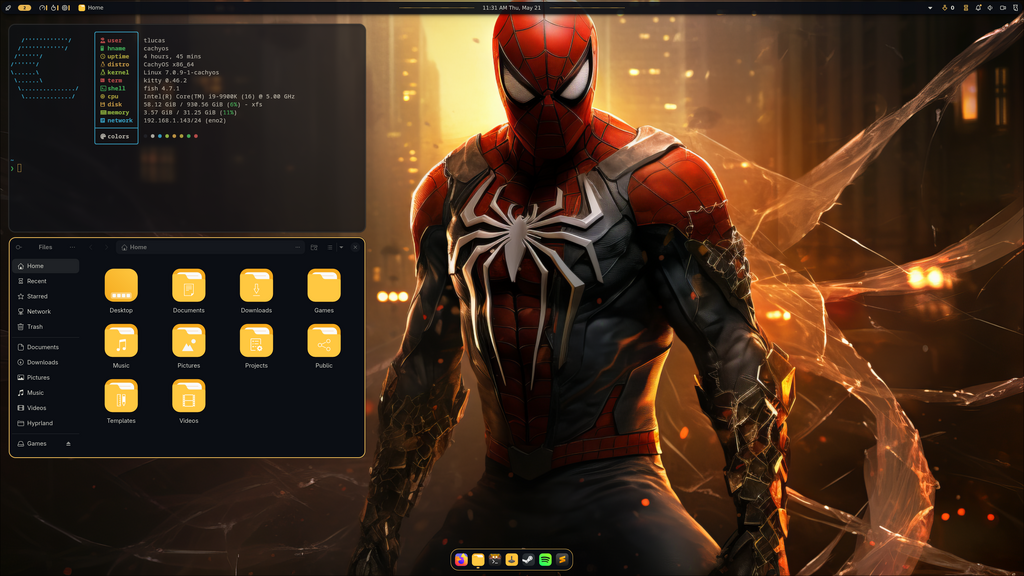
Task: Open the Games folder in grid
Action: [324, 291]
